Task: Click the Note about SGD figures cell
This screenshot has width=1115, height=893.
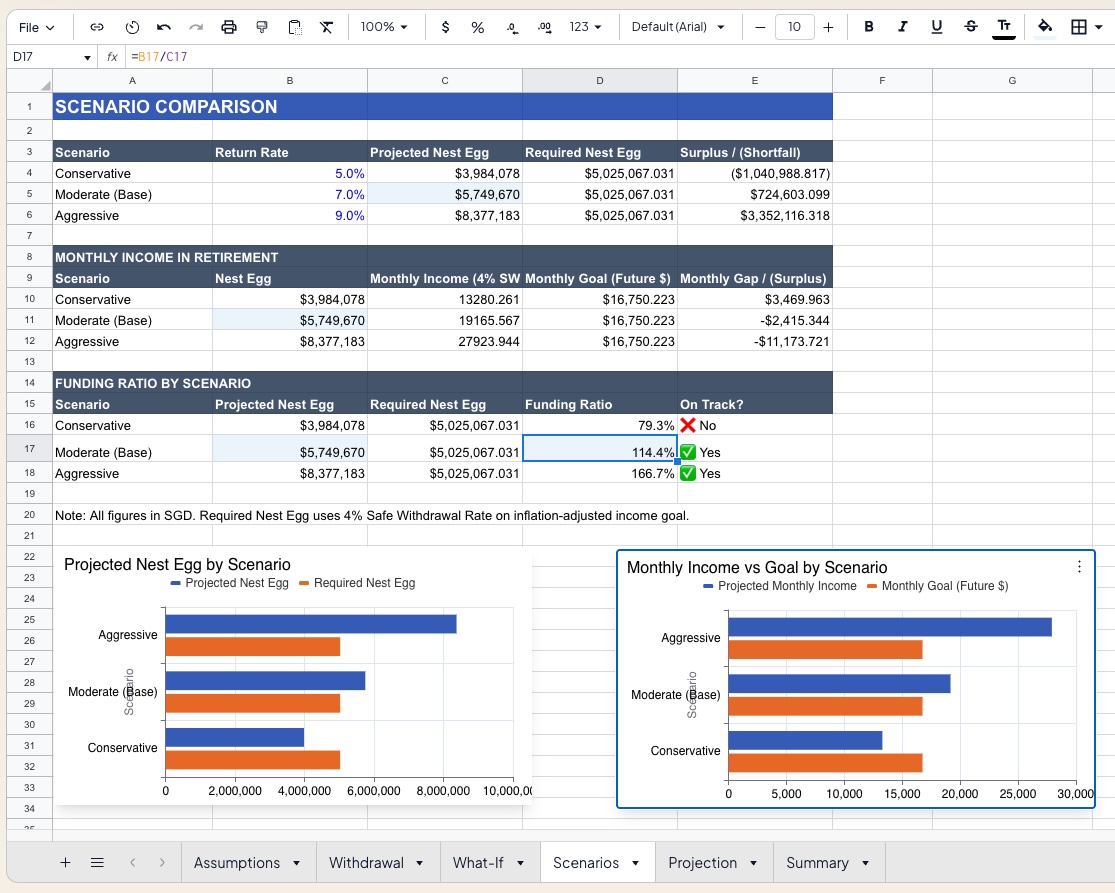Action: point(371,515)
